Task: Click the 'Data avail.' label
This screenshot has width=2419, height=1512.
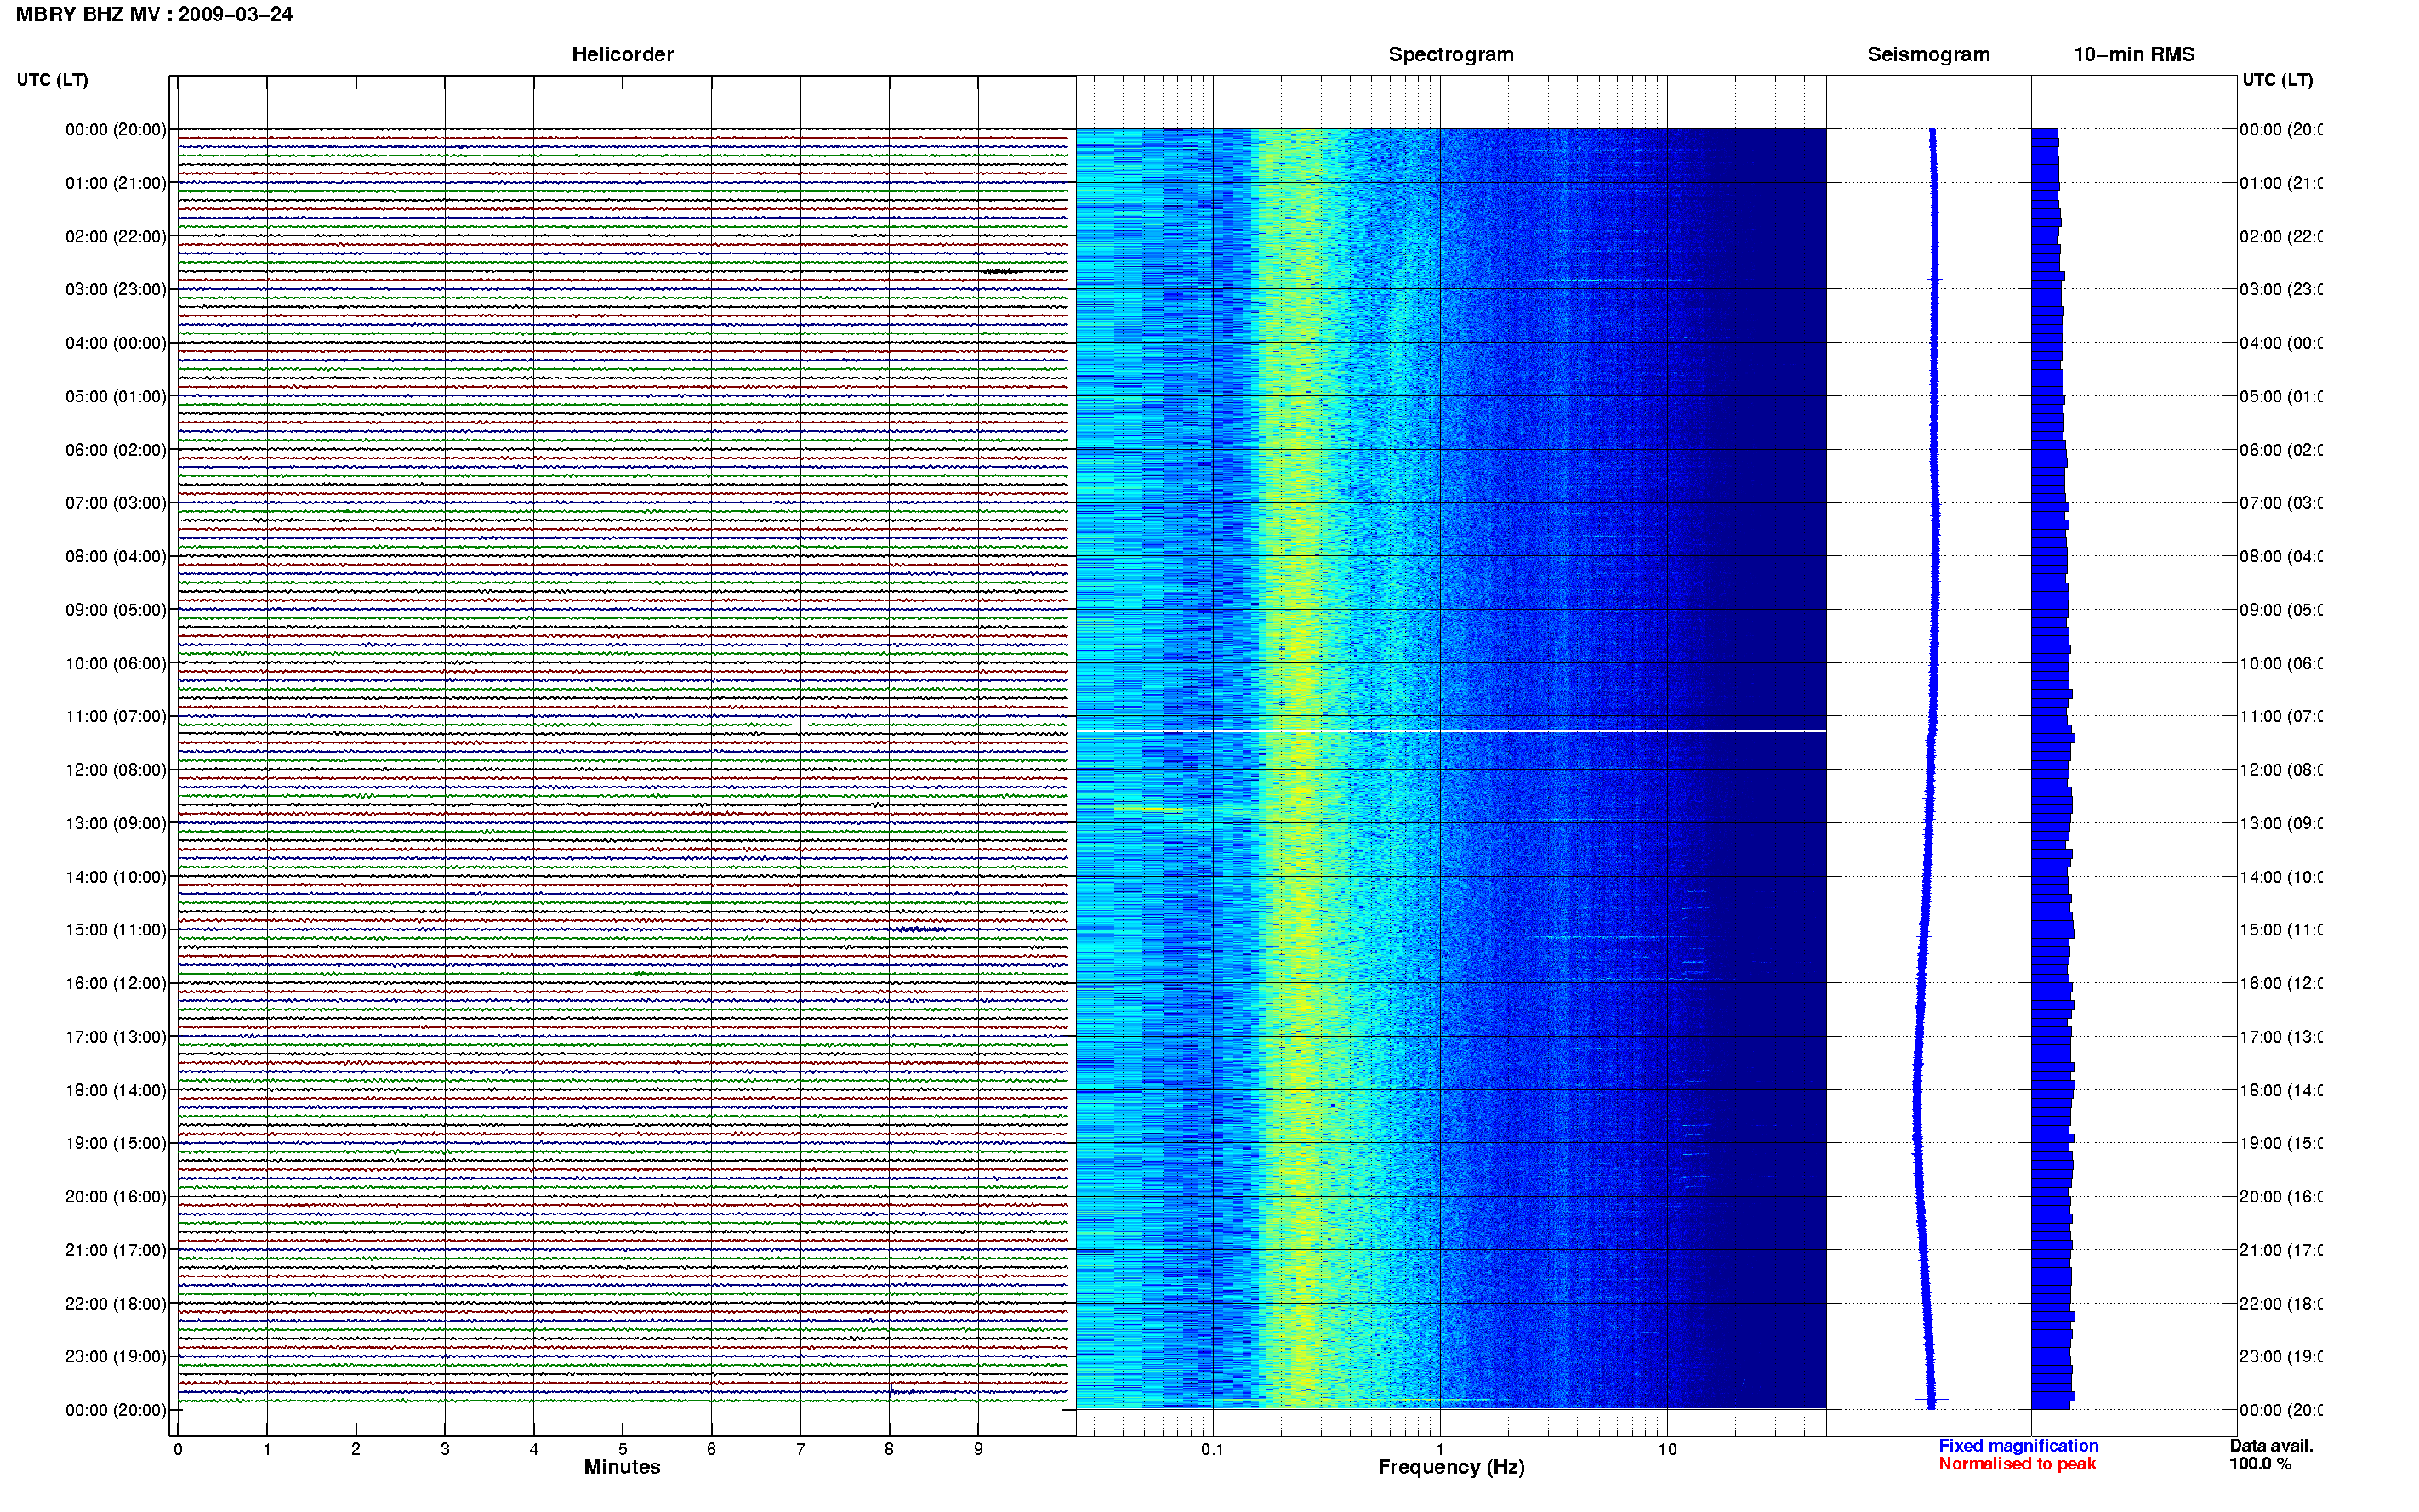Action: tap(2271, 1446)
